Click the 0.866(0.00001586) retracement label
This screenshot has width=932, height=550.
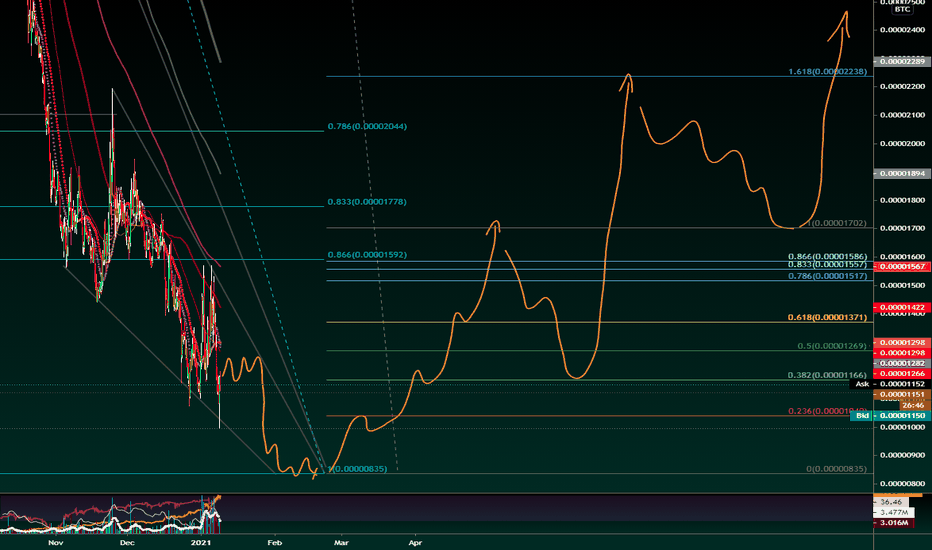coord(827,257)
